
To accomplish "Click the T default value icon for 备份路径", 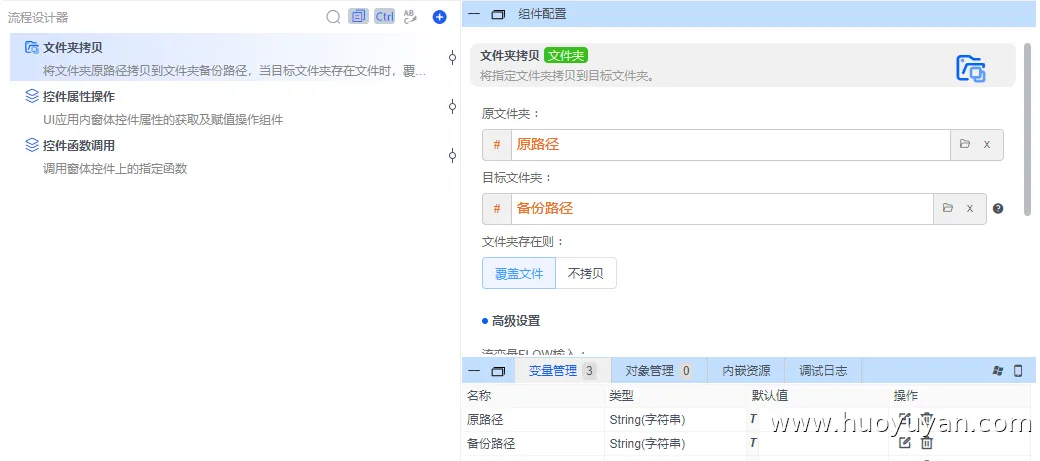I will [x=753, y=442].
